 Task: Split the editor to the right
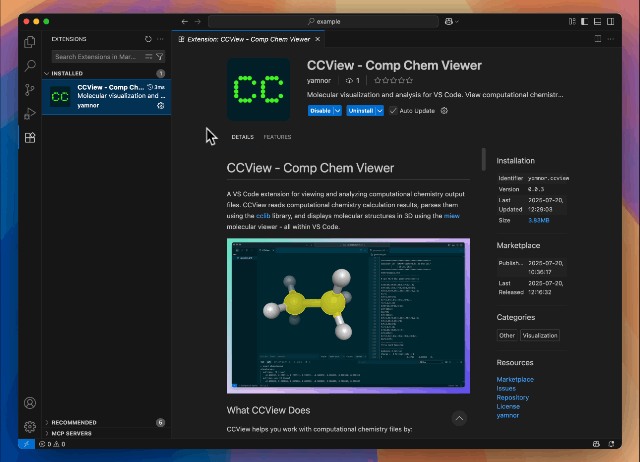coord(598,39)
